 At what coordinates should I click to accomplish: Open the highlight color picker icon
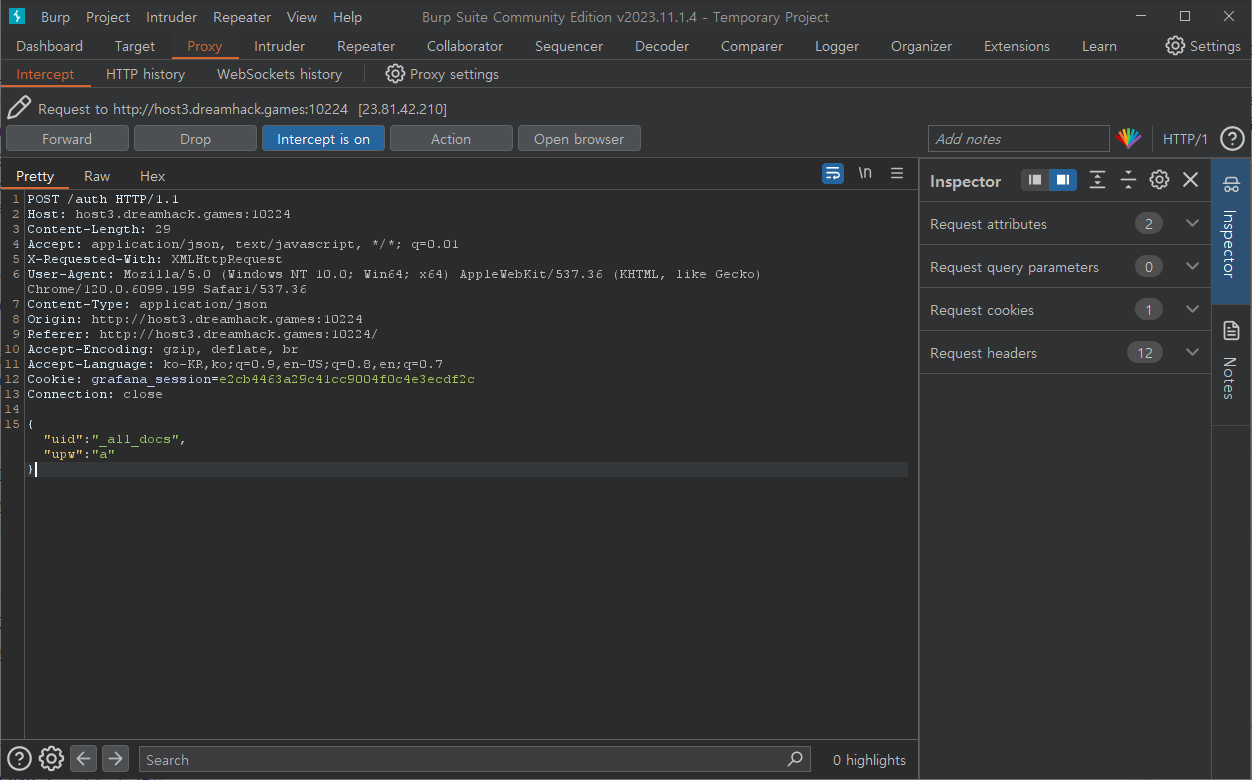1129,139
